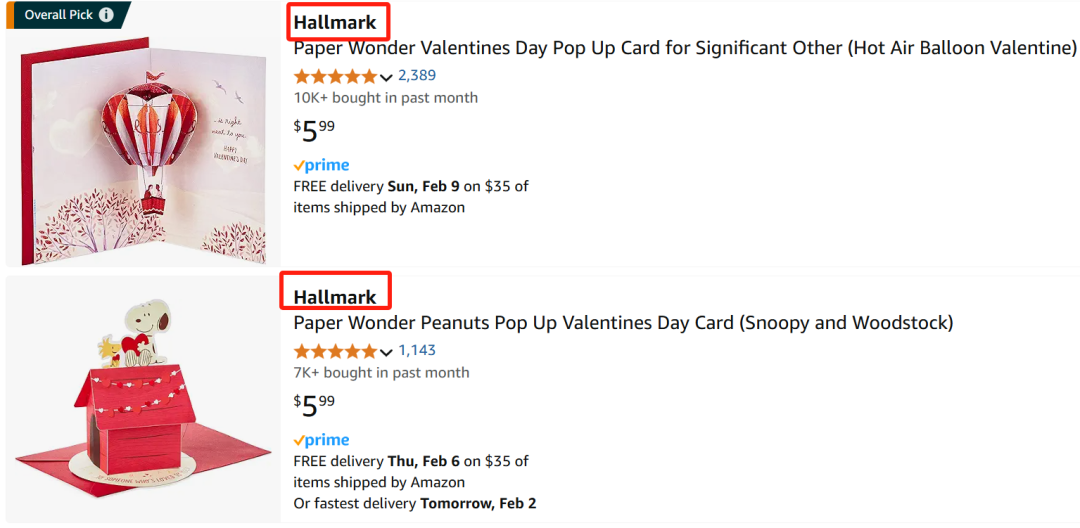The width and height of the screenshot is (1080, 528).
Task: Click the $5.99 price of Snoopy card
Action: 315,405
